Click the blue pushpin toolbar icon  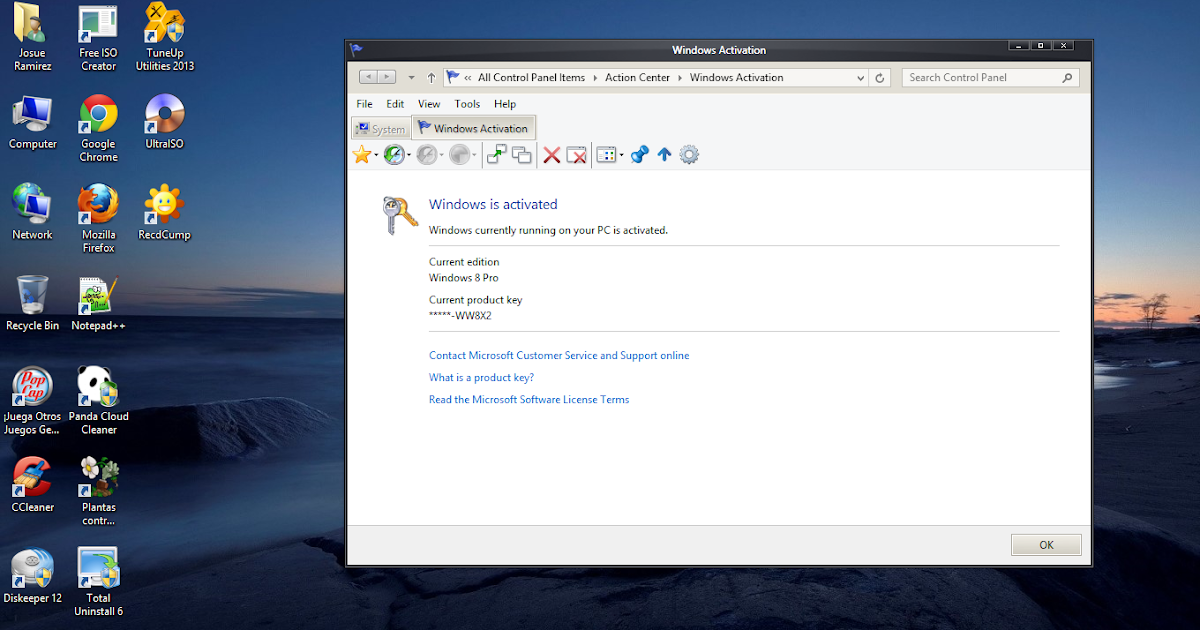pos(640,154)
